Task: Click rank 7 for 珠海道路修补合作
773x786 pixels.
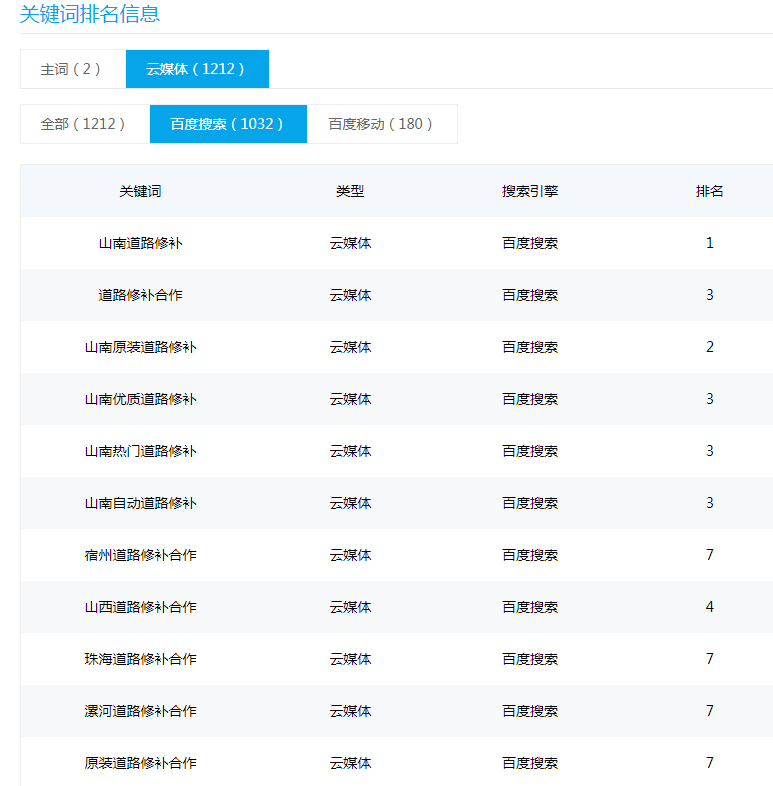Action: (x=709, y=659)
